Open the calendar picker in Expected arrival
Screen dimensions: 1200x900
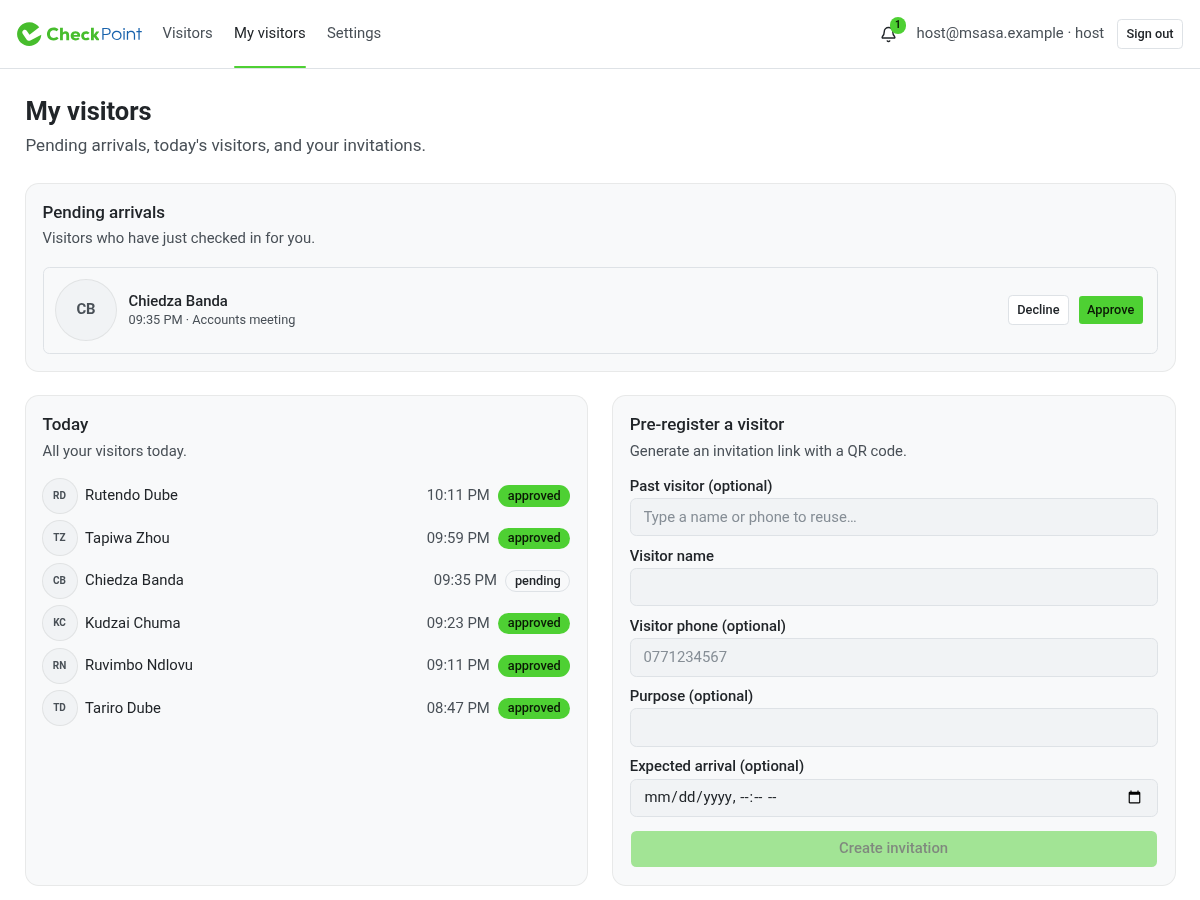click(1134, 798)
